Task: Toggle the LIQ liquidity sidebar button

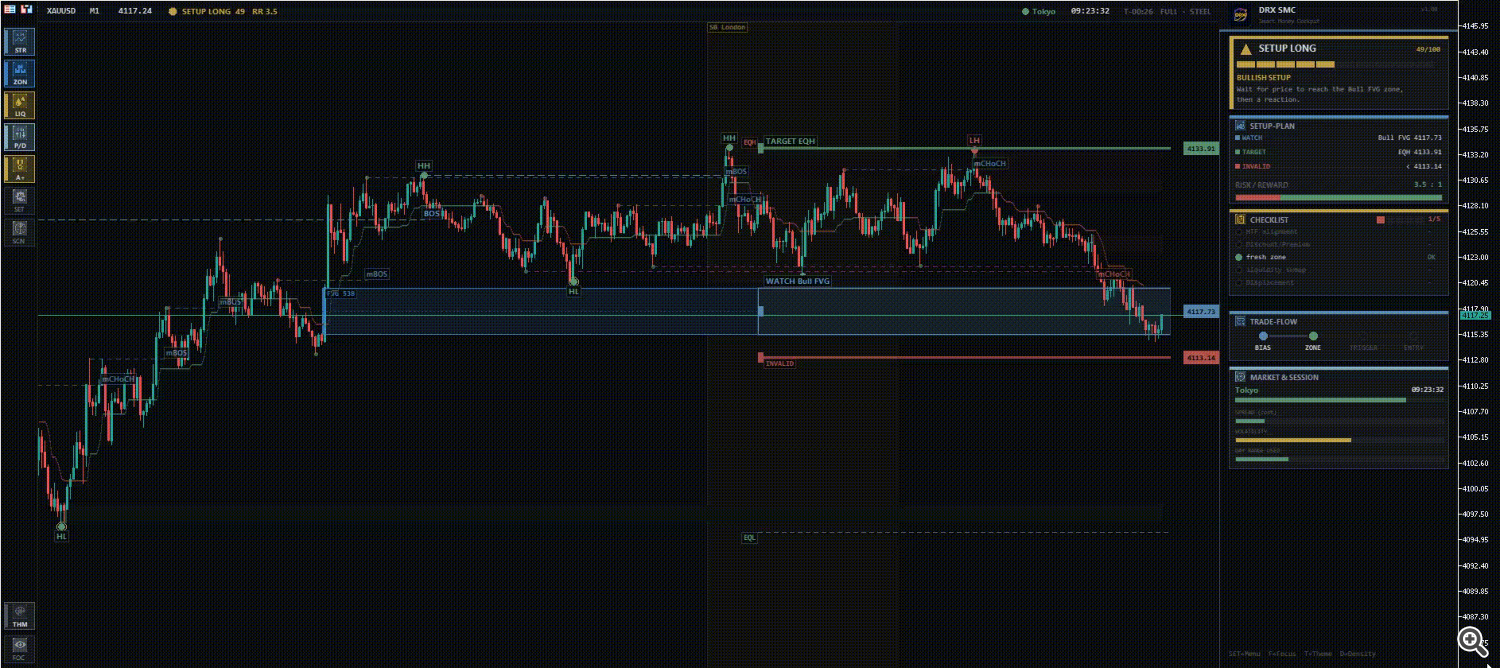Action: [x=20, y=105]
